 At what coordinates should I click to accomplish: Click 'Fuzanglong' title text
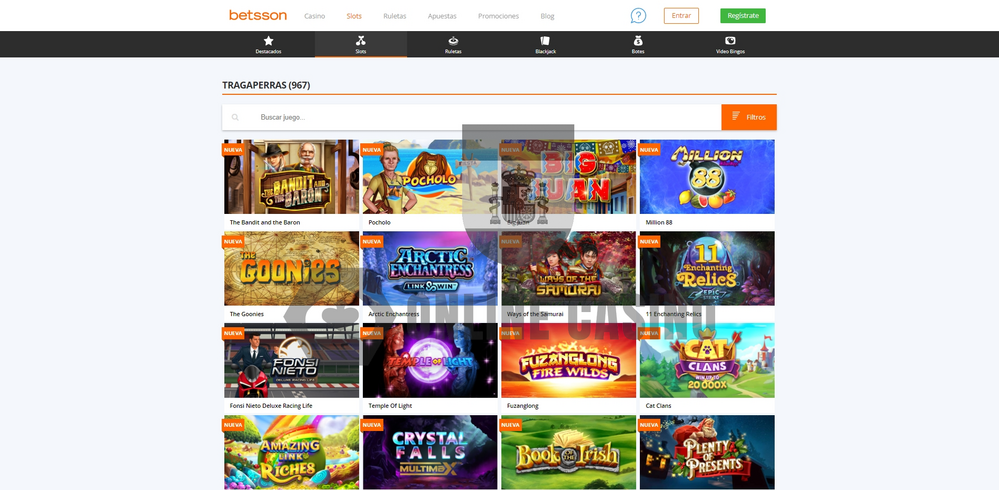(522, 406)
